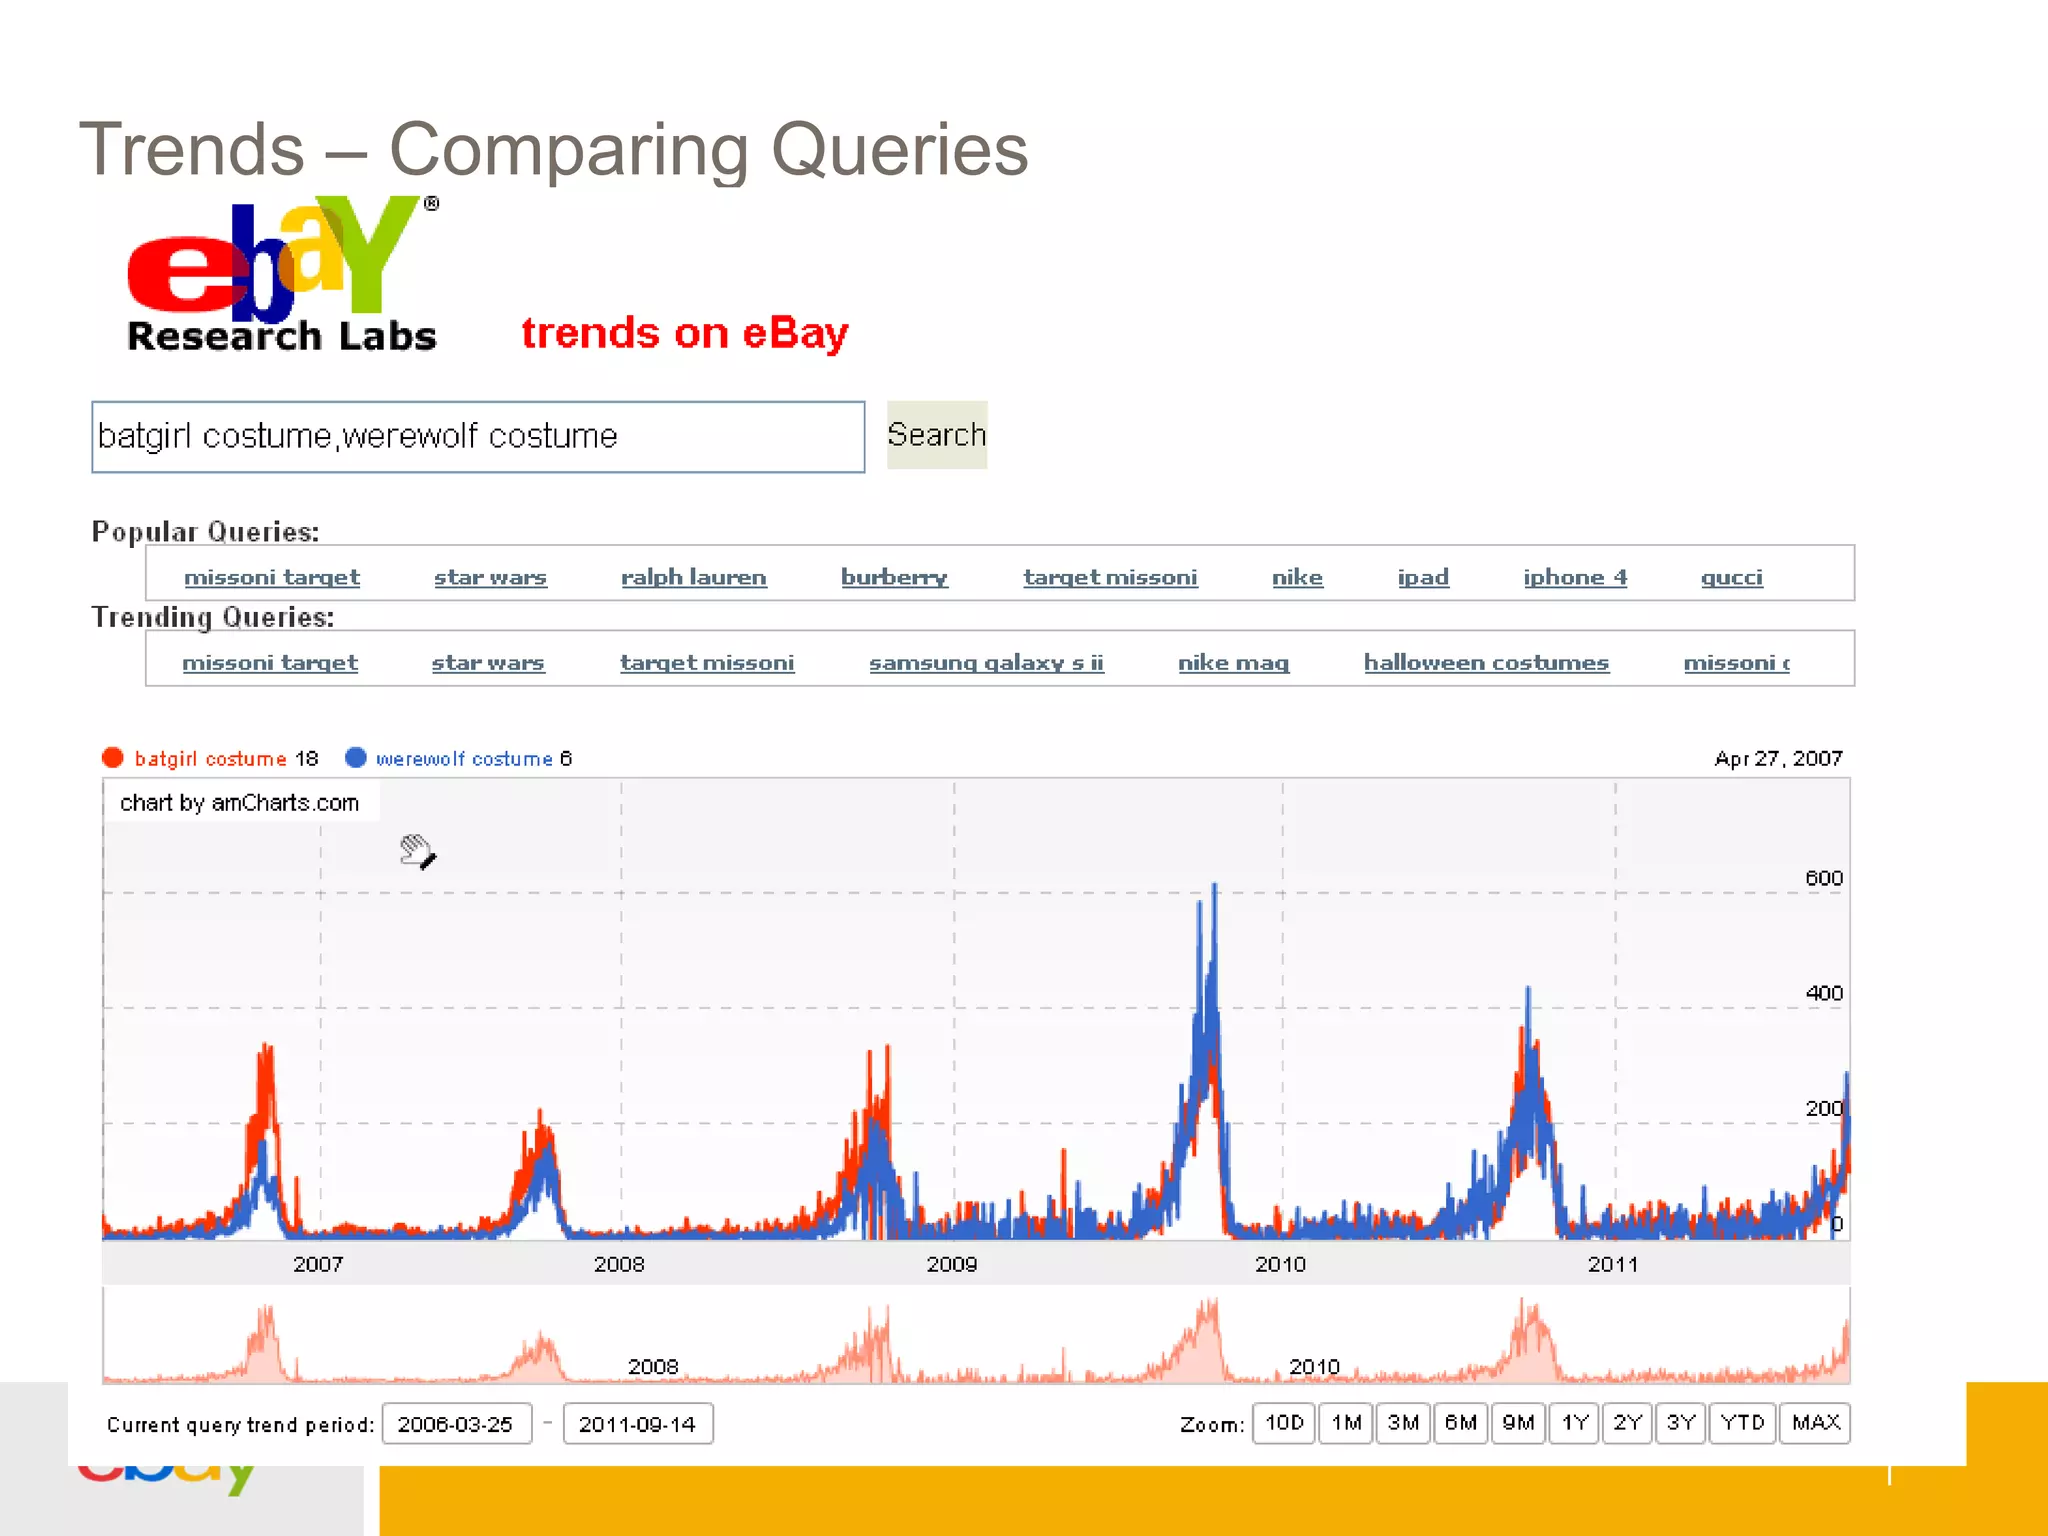
Task: Open trending query 'missoni target'
Action: pos(269,662)
